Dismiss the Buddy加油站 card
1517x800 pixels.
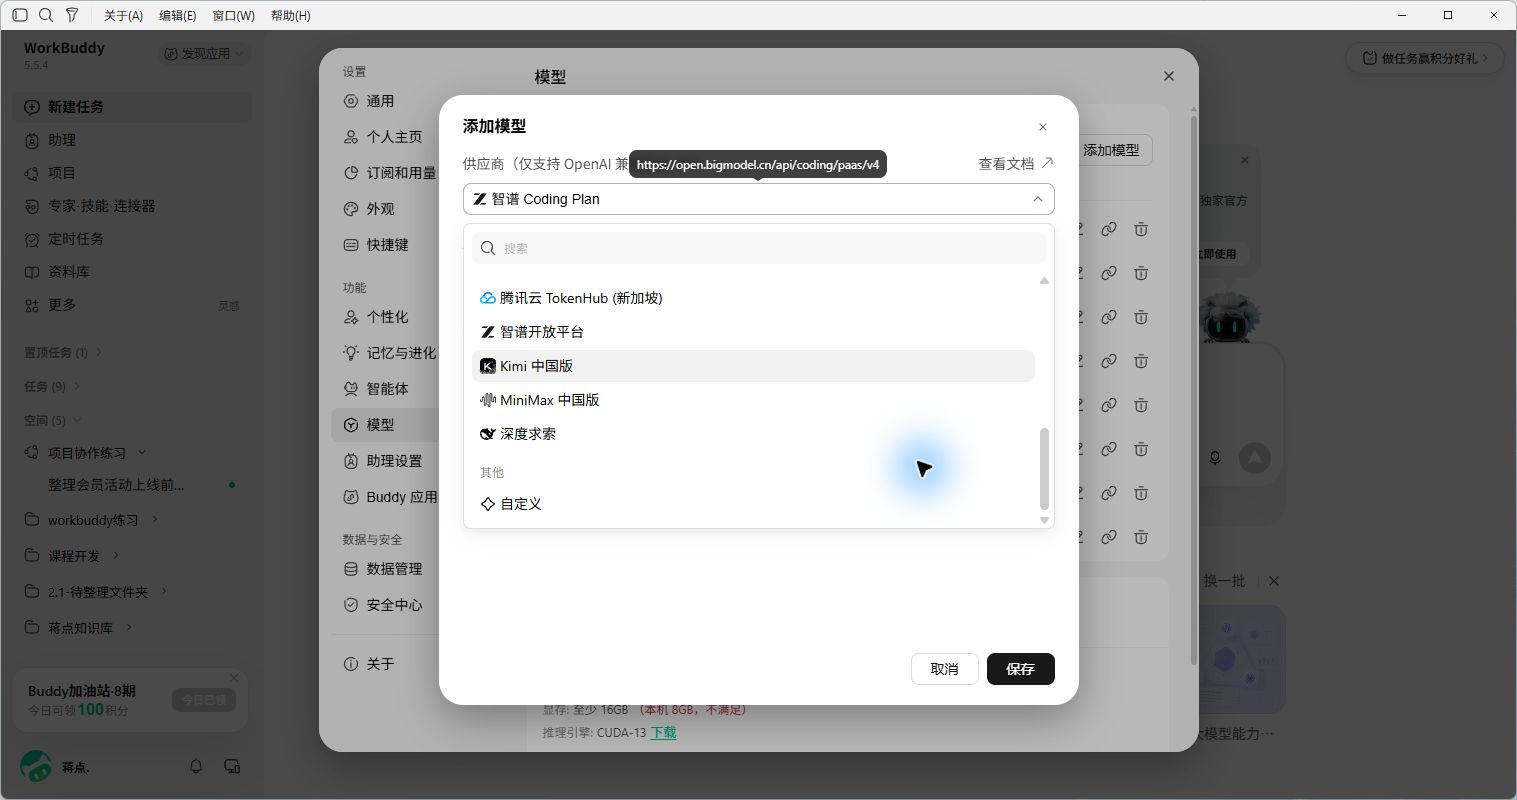(234, 677)
